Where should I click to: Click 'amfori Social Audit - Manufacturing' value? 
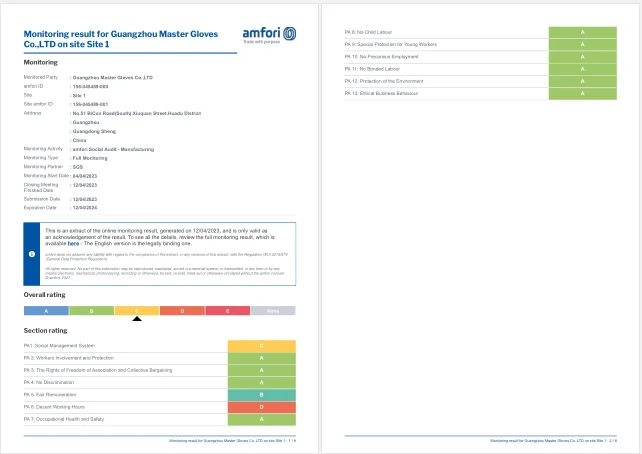click(x=113, y=149)
